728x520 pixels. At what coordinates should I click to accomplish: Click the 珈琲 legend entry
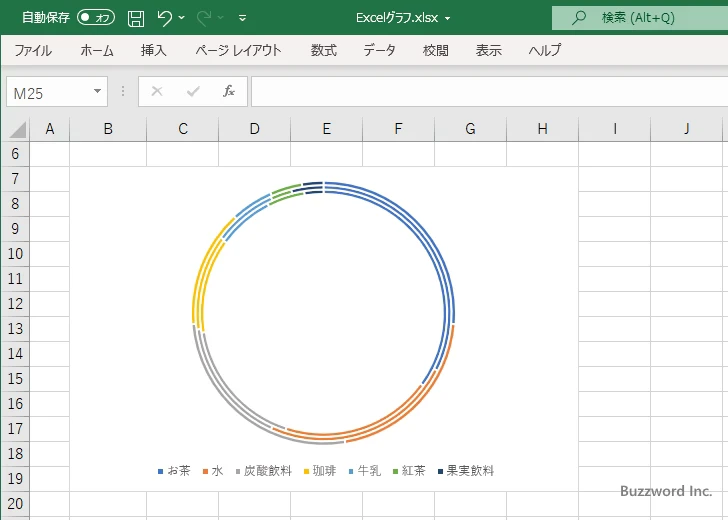click(x=320, y=471)
